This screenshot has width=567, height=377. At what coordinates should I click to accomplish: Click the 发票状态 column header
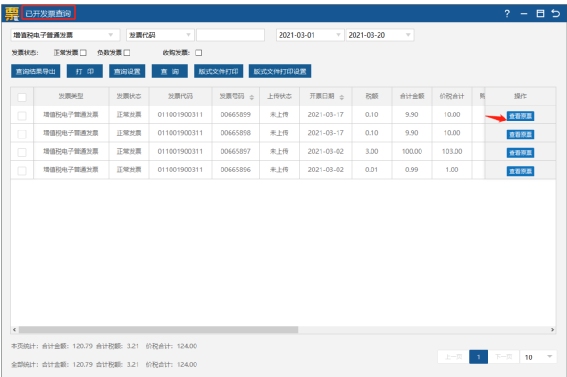(129, 96)
